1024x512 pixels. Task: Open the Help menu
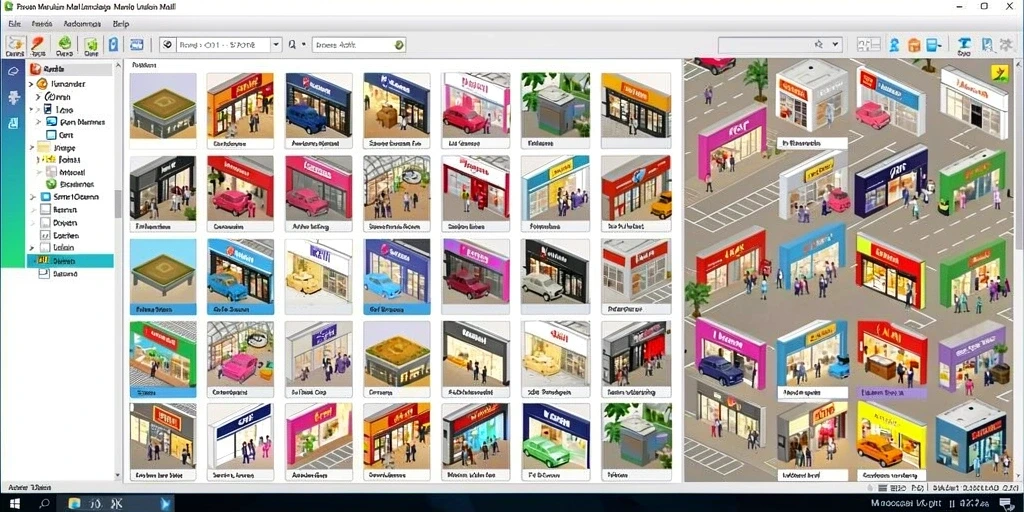(x=121, y=23)
